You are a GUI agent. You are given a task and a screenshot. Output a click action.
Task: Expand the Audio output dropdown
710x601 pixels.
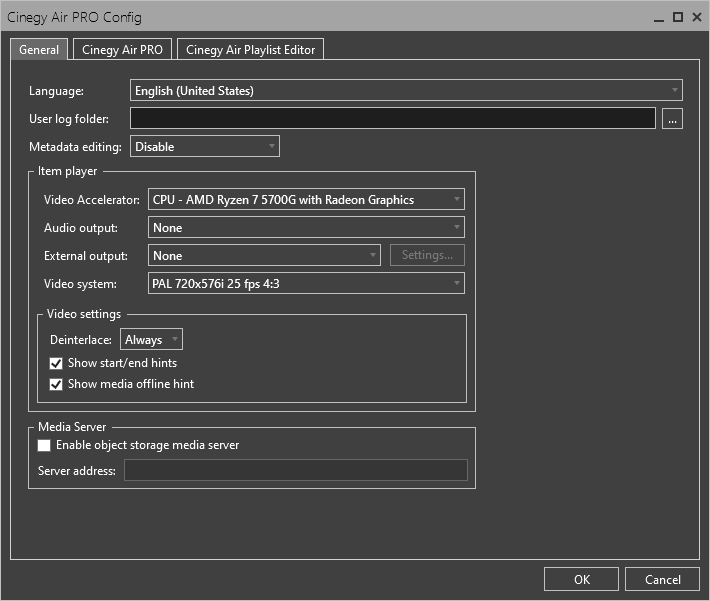click(306, 227)
